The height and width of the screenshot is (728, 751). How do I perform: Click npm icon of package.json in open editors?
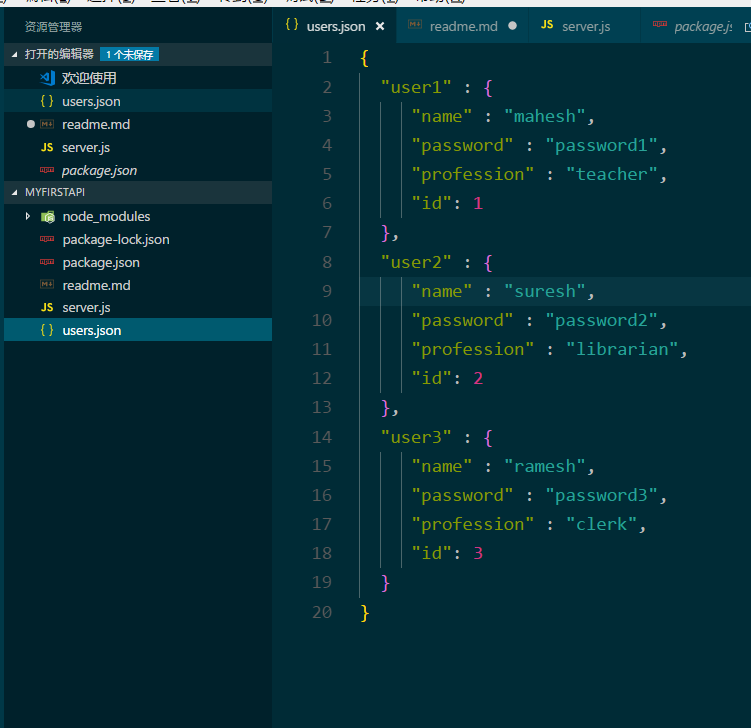point(47,170)
